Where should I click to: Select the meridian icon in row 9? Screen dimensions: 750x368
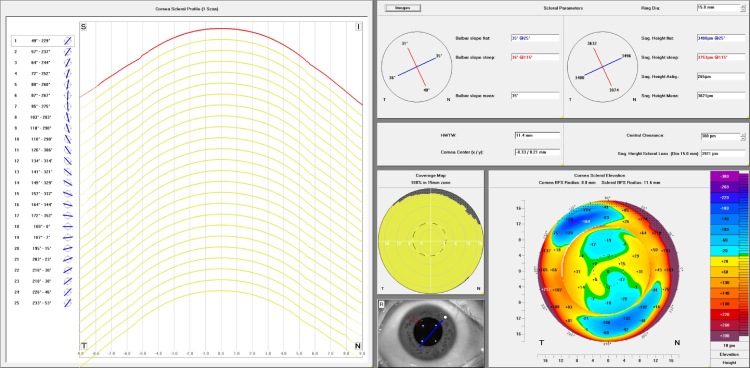pyautogui.click(x=67, y=128)
